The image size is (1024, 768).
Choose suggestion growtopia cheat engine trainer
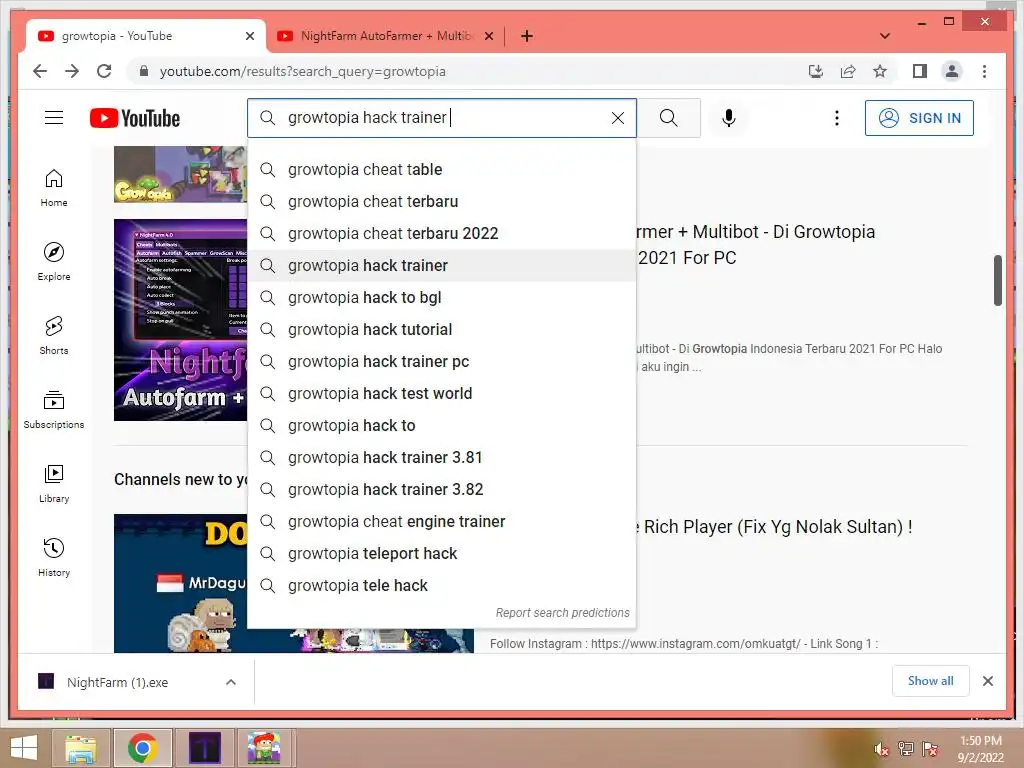[x=441, y=522]
